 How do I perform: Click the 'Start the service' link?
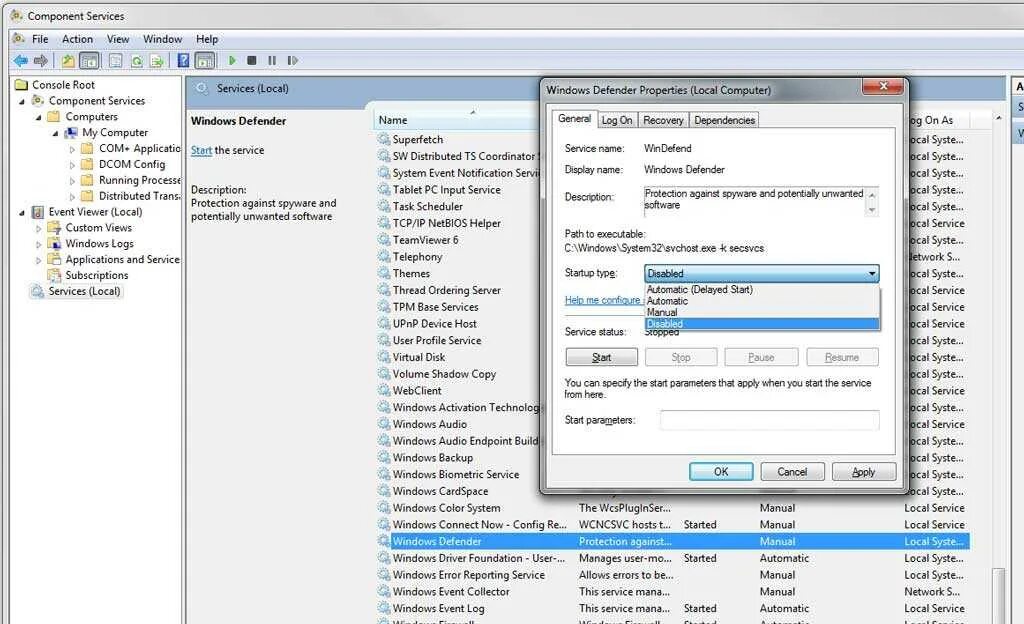[x=201, y=150]
